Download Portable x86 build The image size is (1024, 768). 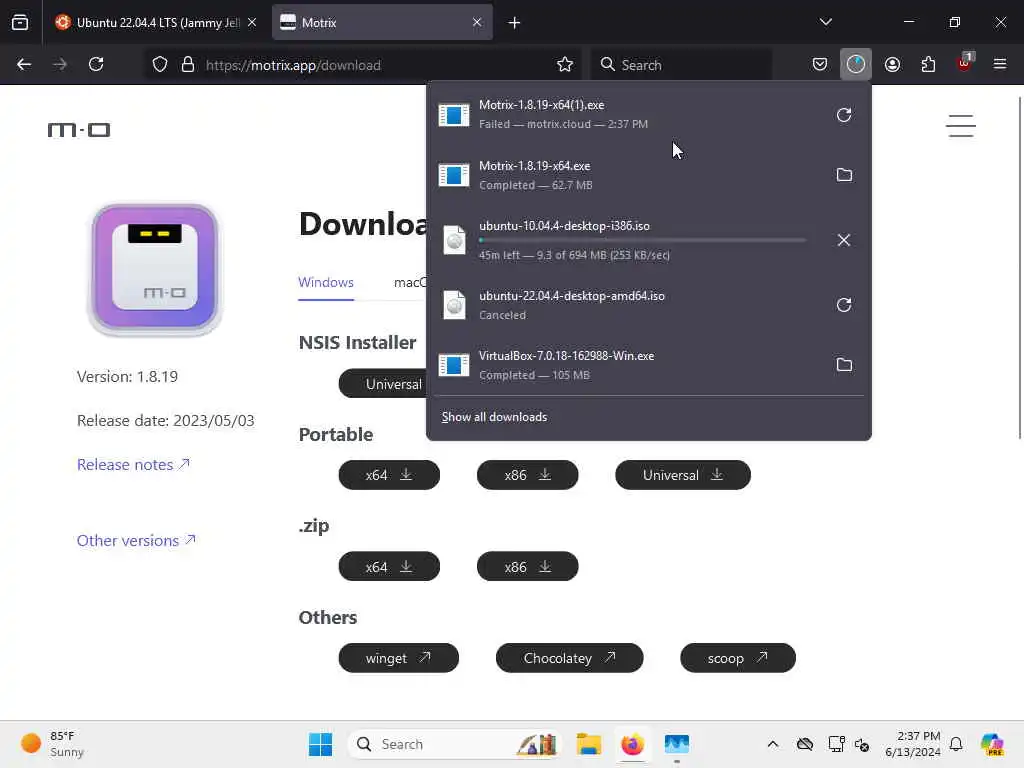point(528,475)
